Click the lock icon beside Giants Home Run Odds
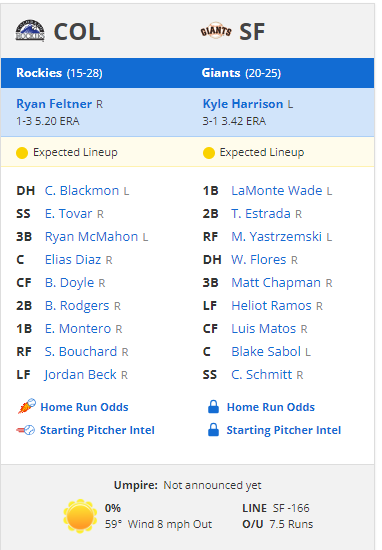 tap(213, 407)
